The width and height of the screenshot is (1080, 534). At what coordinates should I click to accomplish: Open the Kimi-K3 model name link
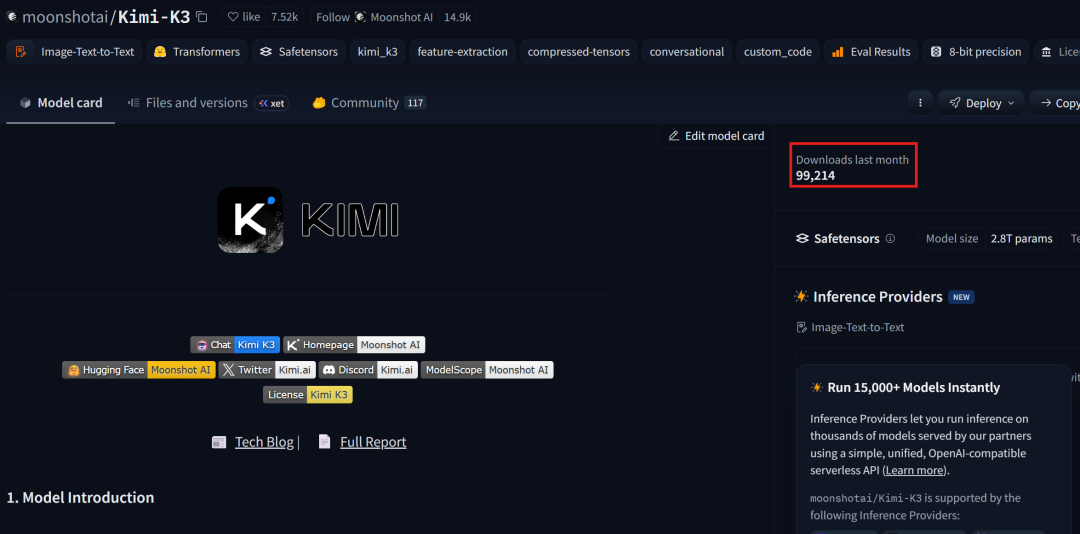coord(154,17)
